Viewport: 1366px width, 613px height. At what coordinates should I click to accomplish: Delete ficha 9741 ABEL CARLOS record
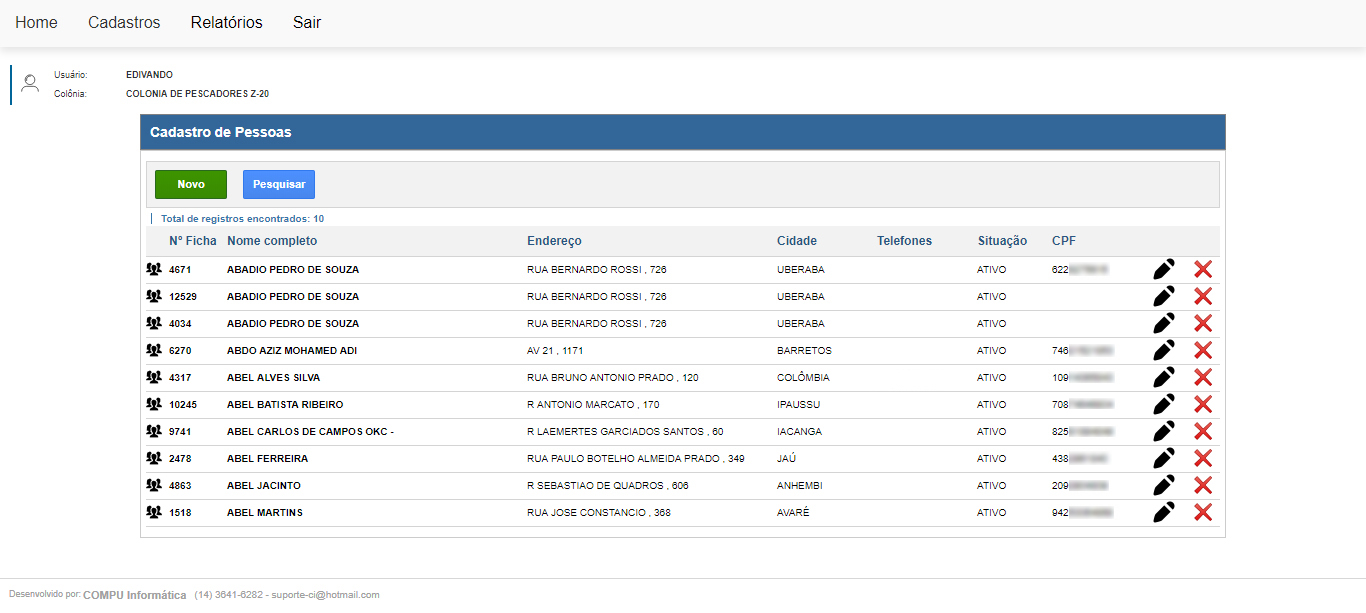[1203, 431]
